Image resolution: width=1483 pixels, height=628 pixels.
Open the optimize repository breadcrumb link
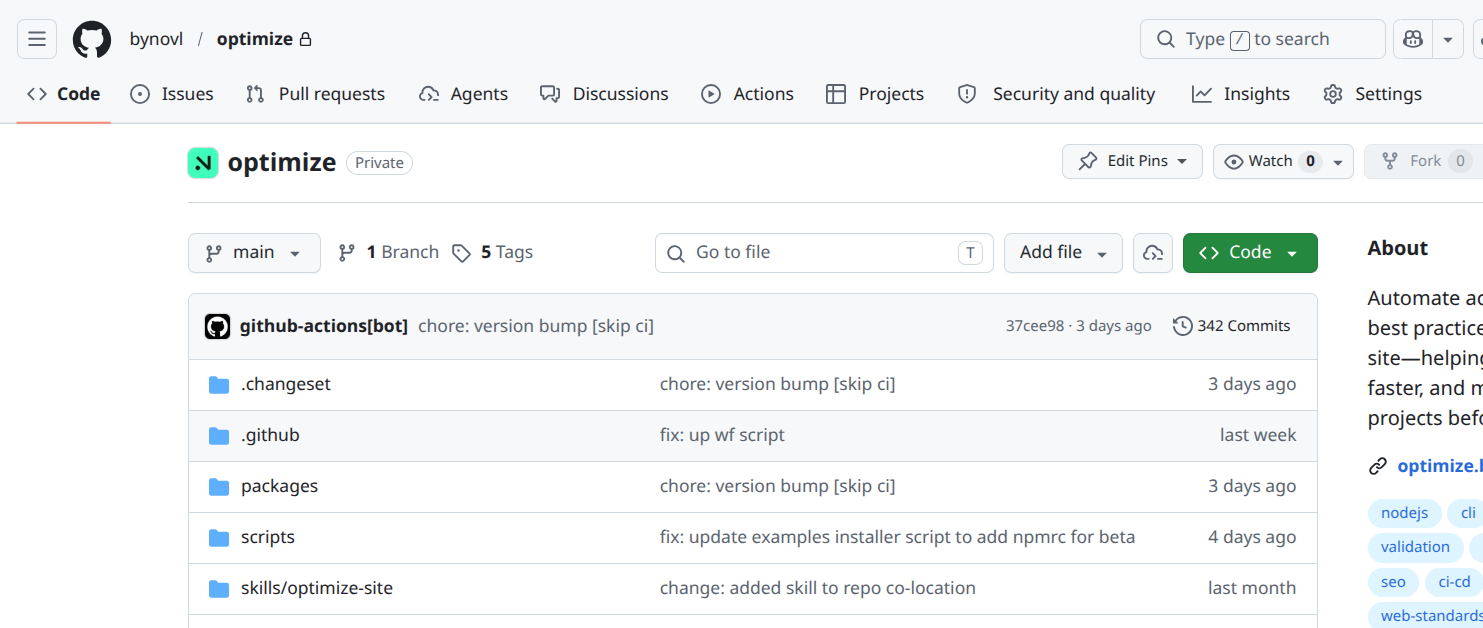[254, 39]
